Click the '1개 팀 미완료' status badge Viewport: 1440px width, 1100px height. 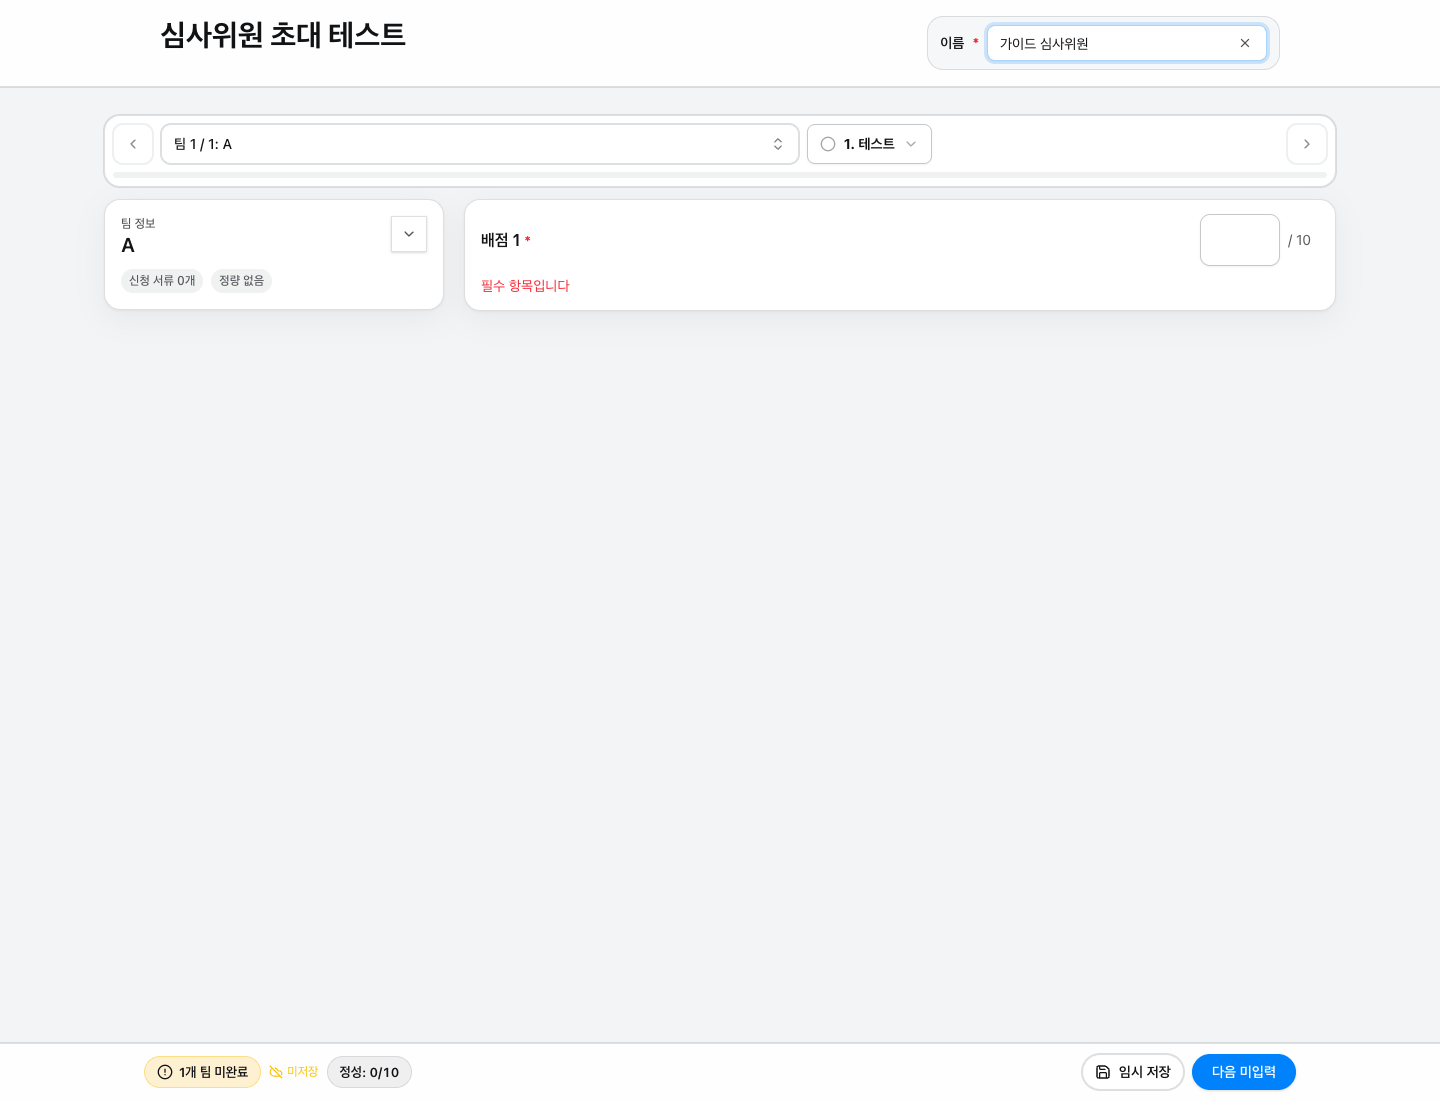[202, 1072]
